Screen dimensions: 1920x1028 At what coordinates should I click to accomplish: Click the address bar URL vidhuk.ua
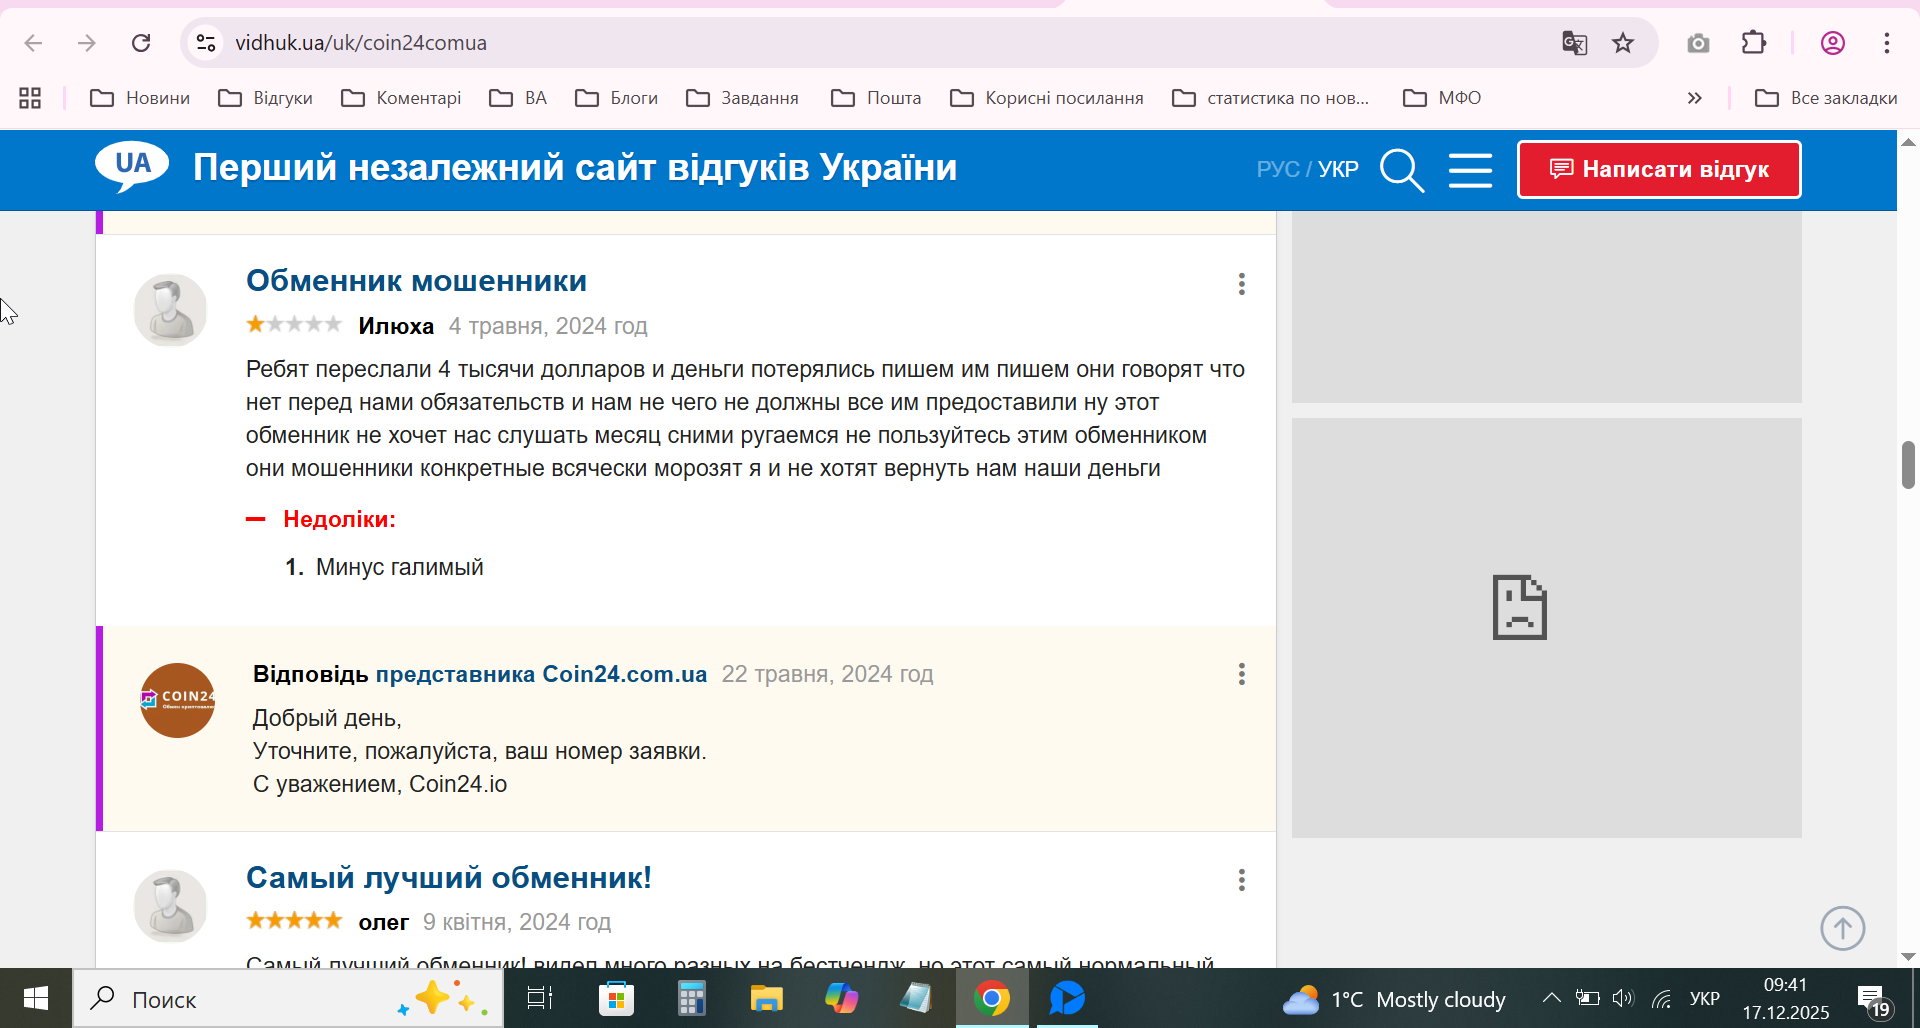361,43
